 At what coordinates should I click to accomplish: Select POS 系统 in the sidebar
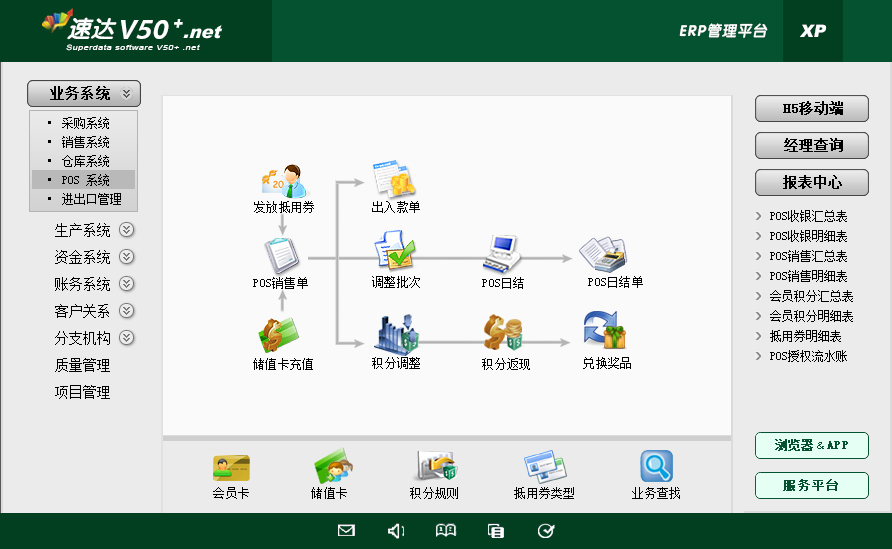84,180
